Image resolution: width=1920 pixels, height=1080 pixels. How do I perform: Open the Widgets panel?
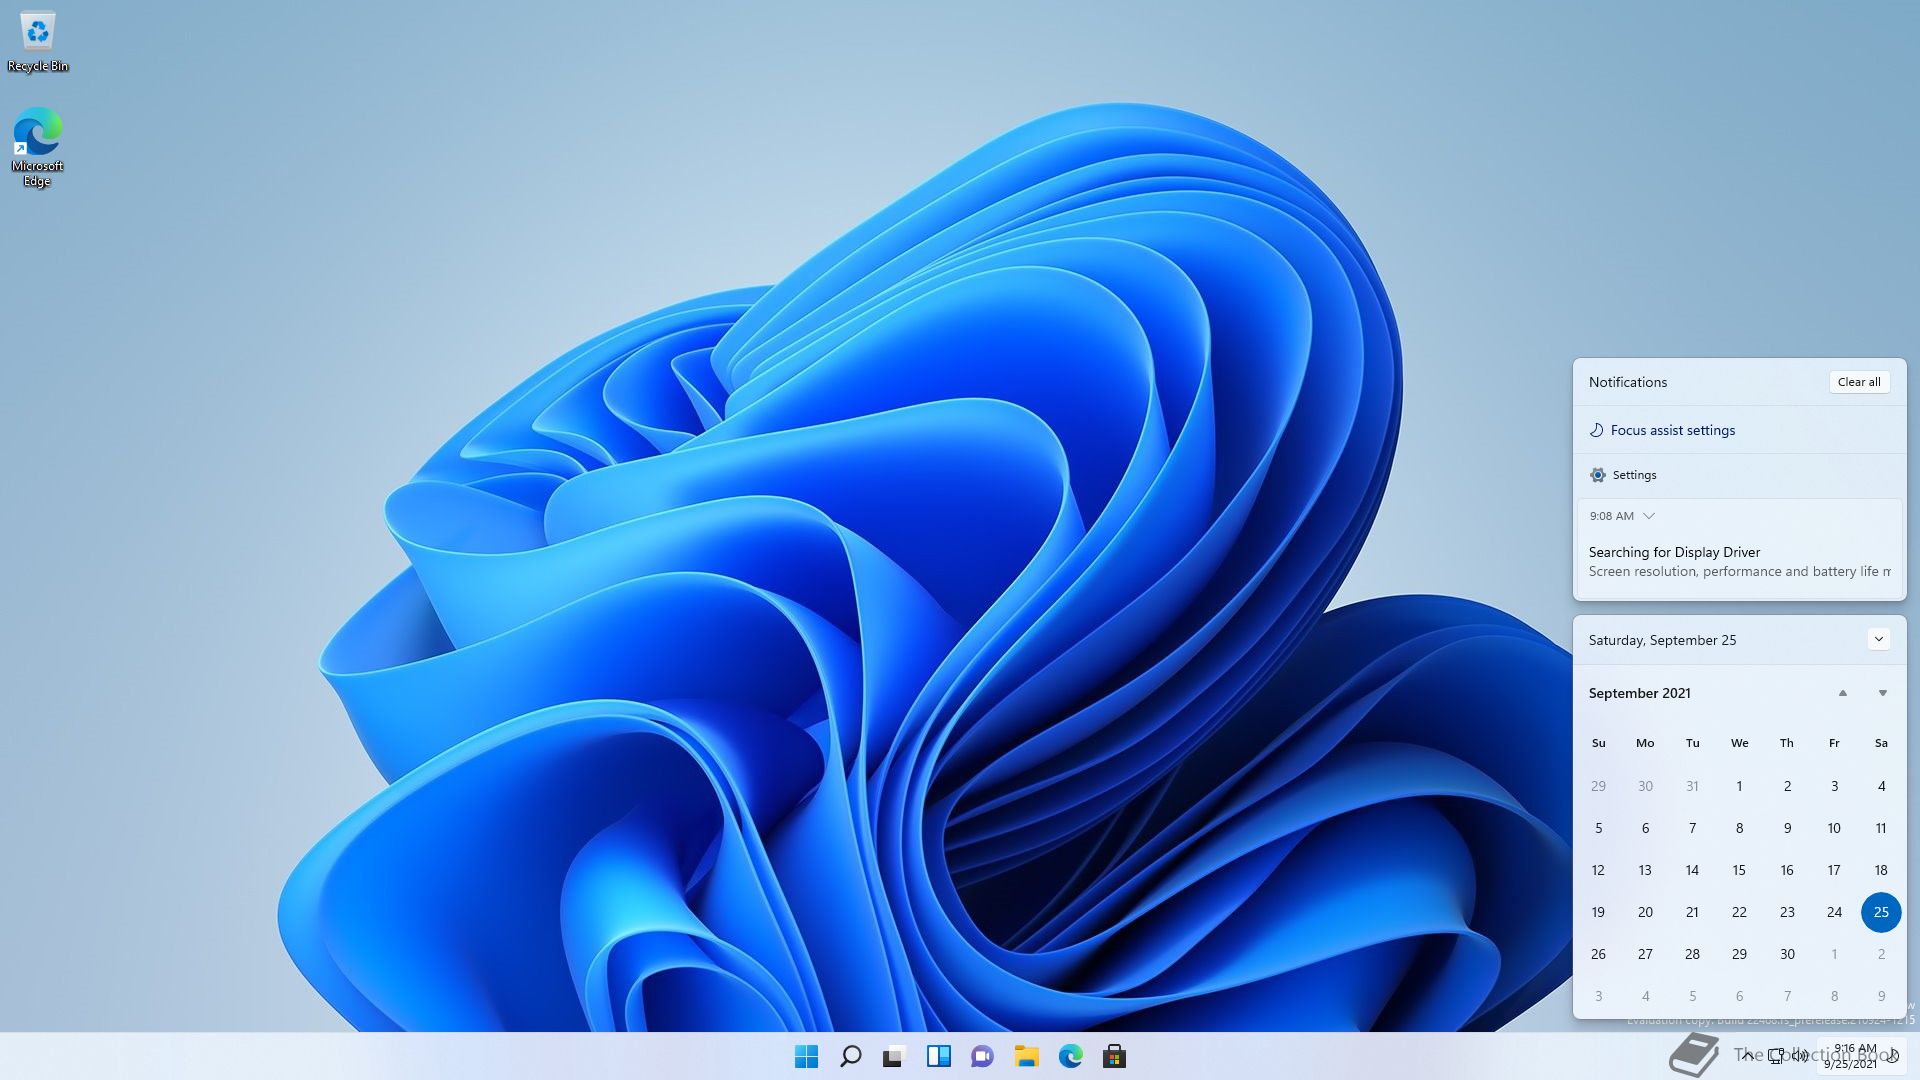pos(938,1056)
